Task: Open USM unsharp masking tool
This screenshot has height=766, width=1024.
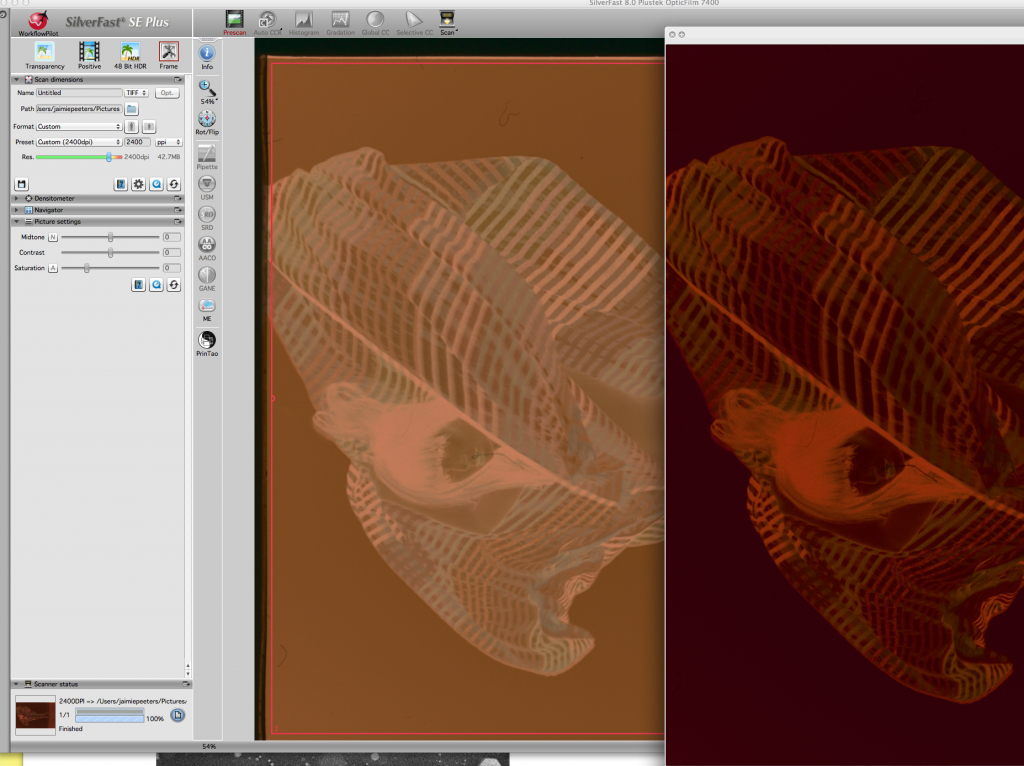Action: (207, 188)
